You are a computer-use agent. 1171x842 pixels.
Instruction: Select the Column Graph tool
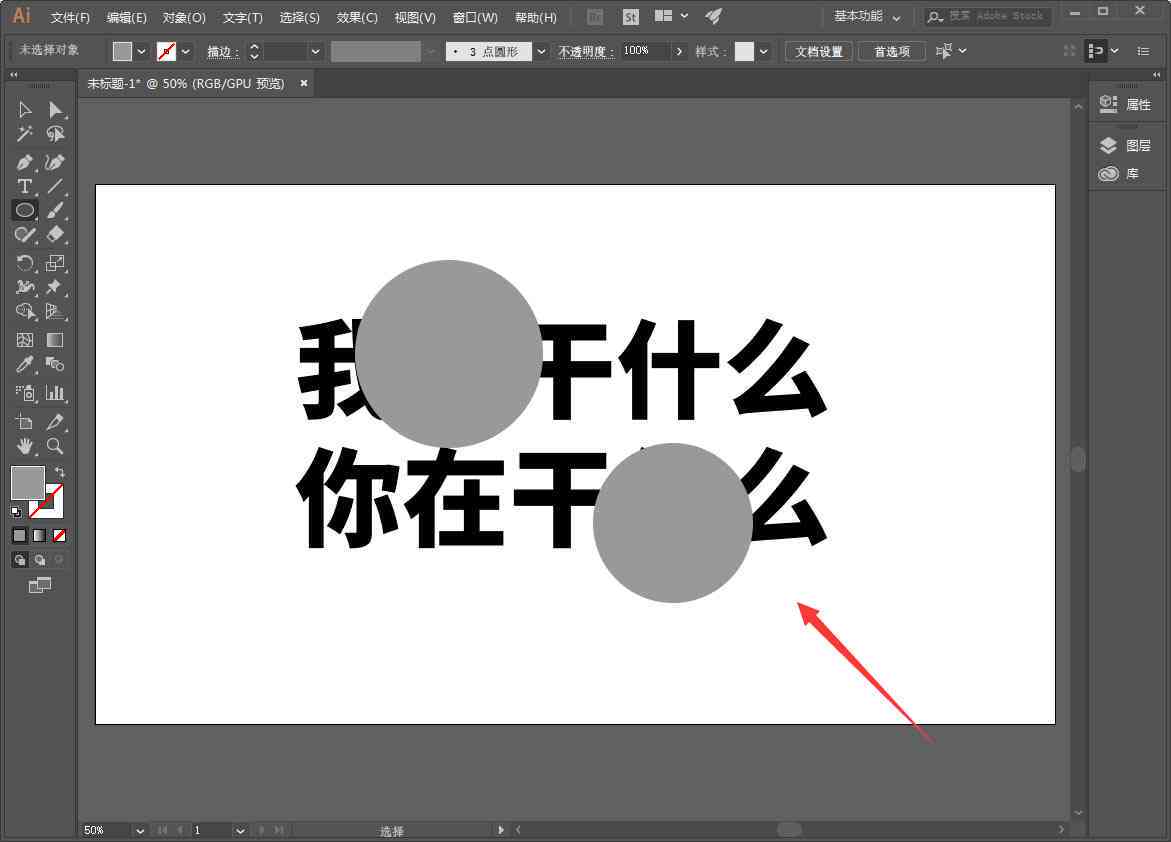55,393
